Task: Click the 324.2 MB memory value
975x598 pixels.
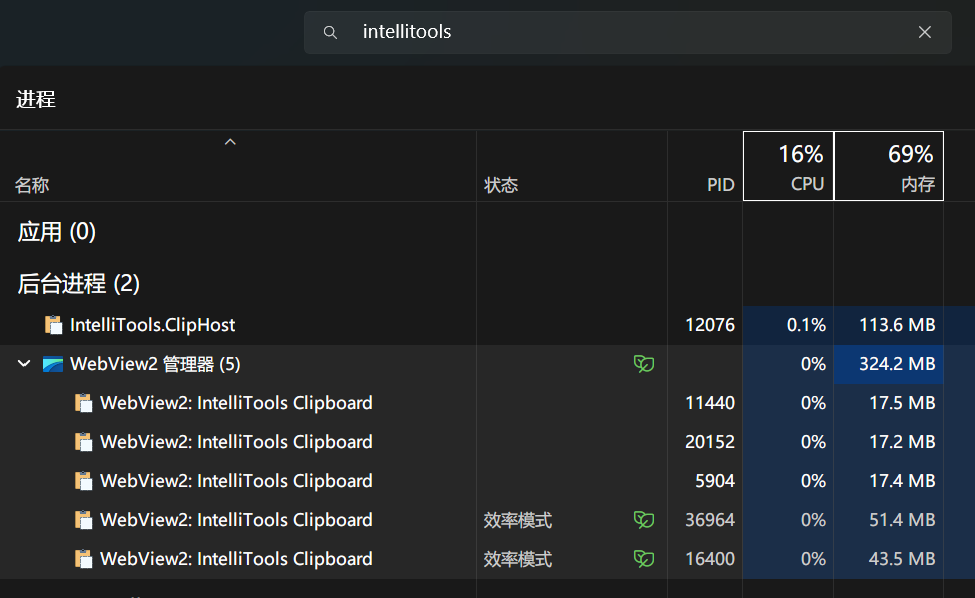Action: pyautogui.click(x=897, y=364)
